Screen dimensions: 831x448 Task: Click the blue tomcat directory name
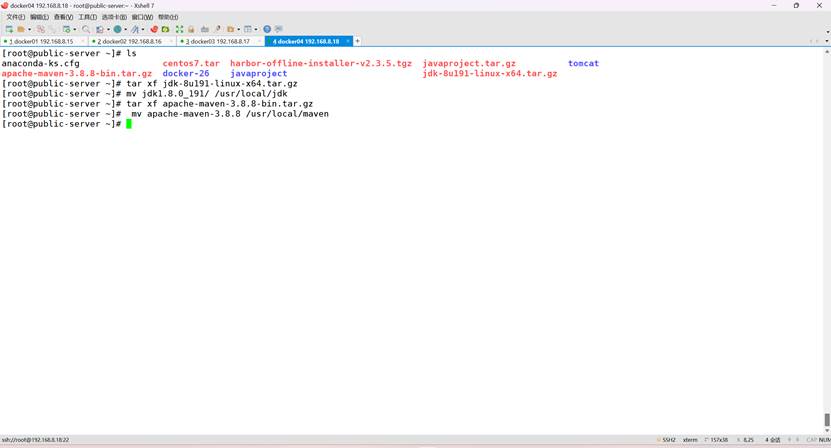584,63
